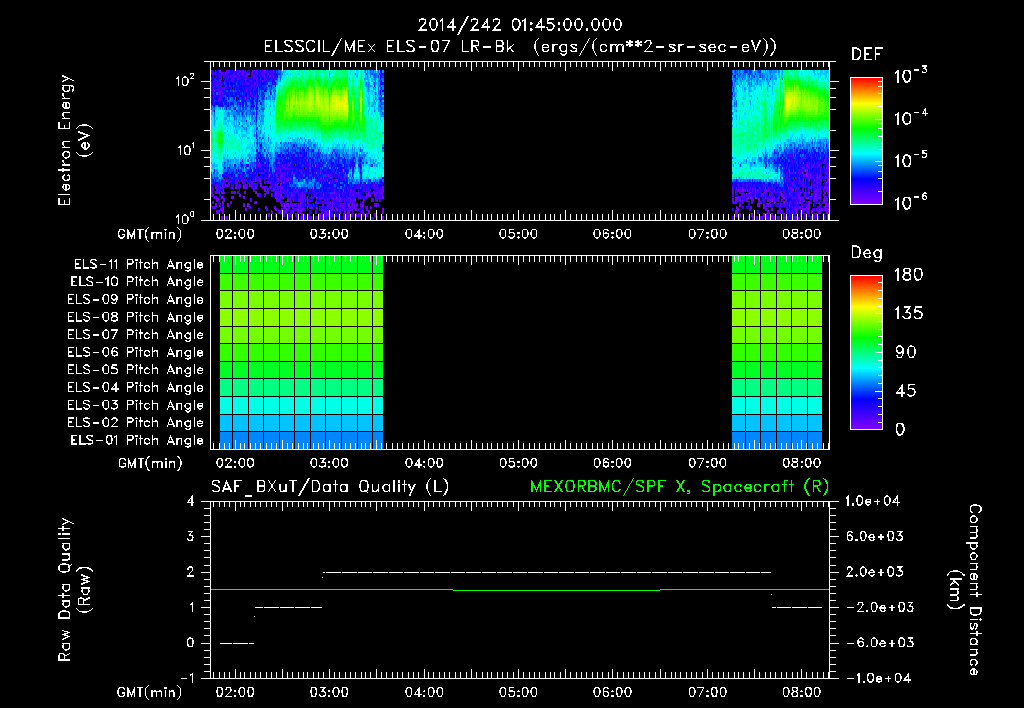Select the ELS-02 Pitch Angle label
This screenshot has height=708, width=1024.
(x=136, y=423)
